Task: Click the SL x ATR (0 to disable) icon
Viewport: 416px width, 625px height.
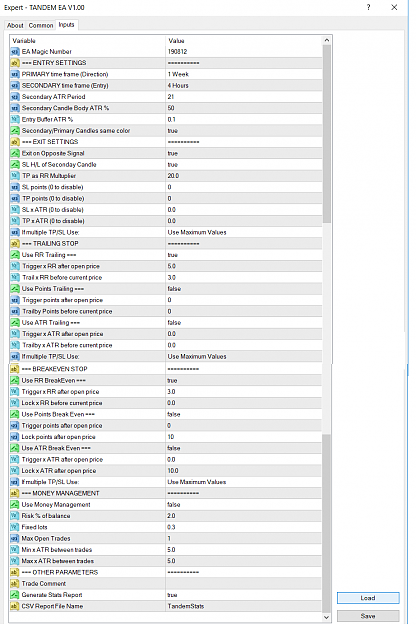Action: point(15,210)
